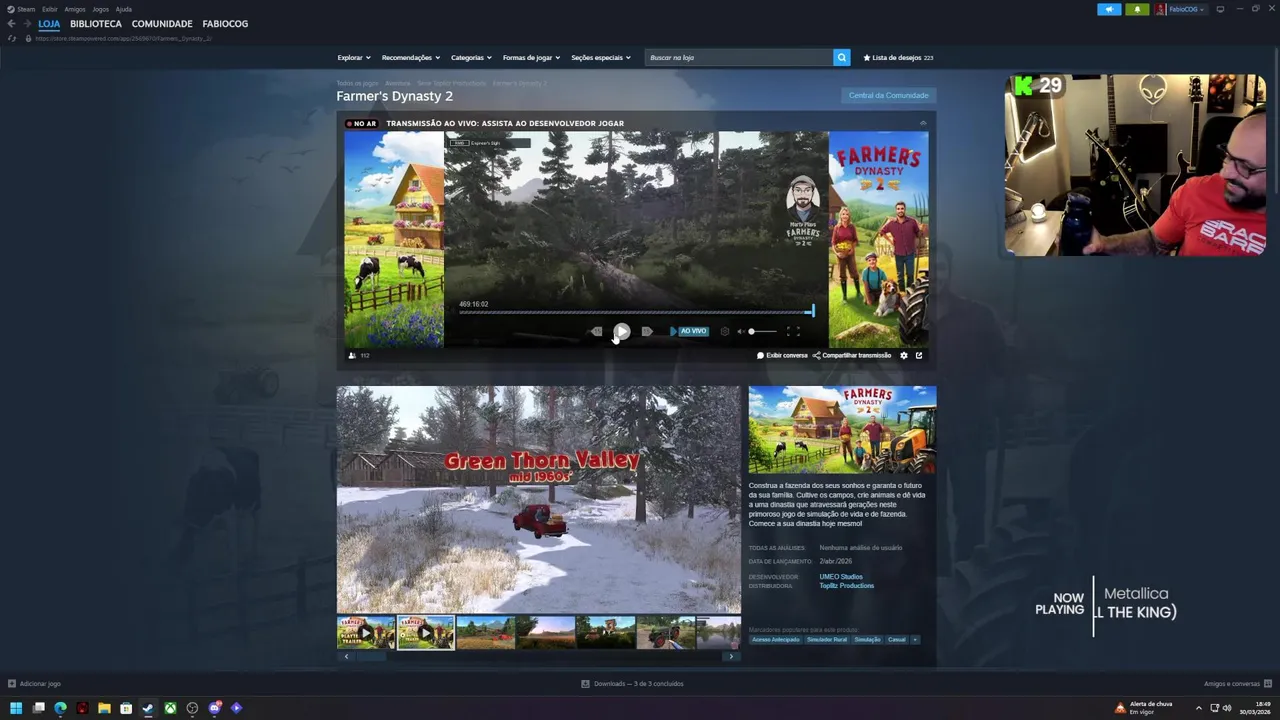Viewport: 1280px width, 720px height.
Task: Click the viewer count icon under stream
Action: coord(352,355)
